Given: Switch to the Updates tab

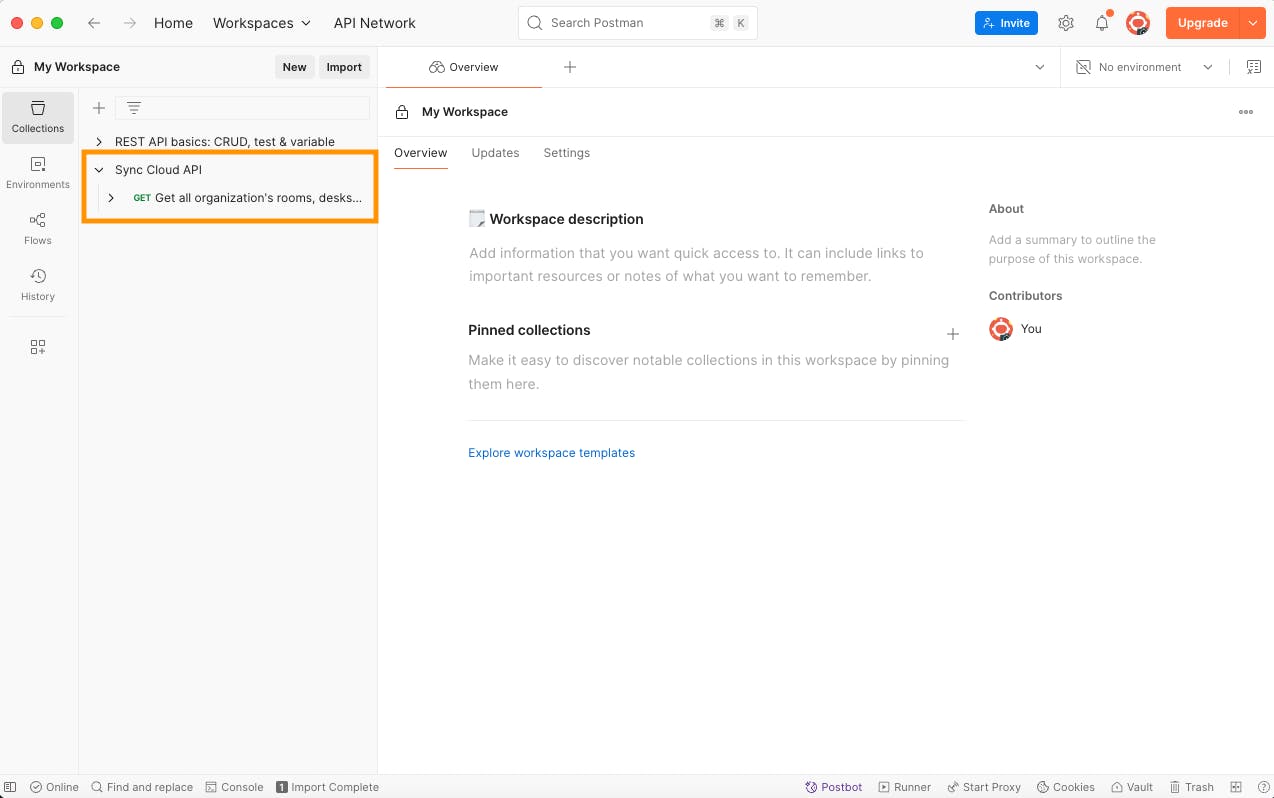Looking at the screenshot, I should tap(495, 153).
